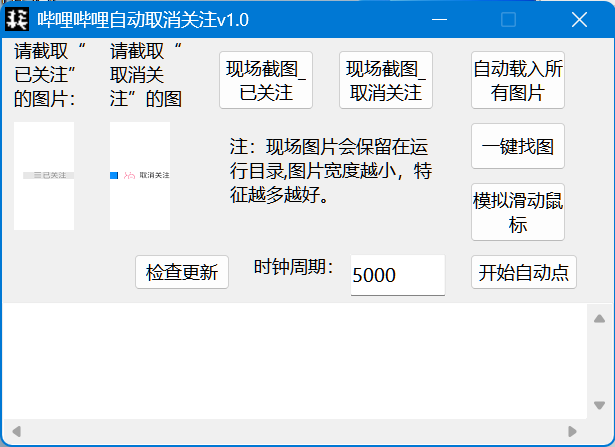
Task: Click the note text starting 注：现场图片
Action: click(331, 171)
